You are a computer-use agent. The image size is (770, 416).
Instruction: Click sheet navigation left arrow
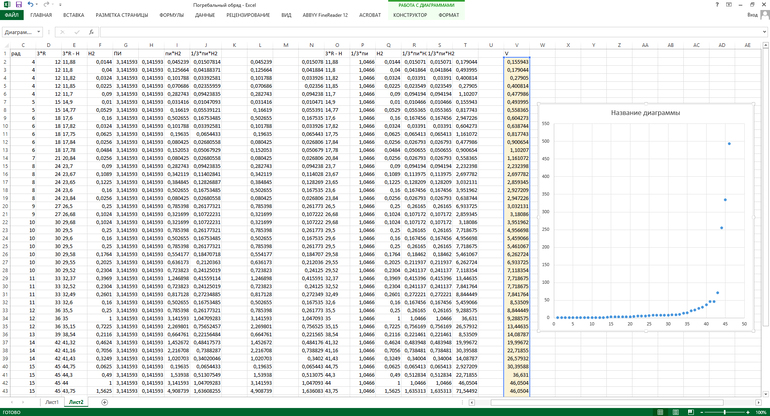pos(11,402)
